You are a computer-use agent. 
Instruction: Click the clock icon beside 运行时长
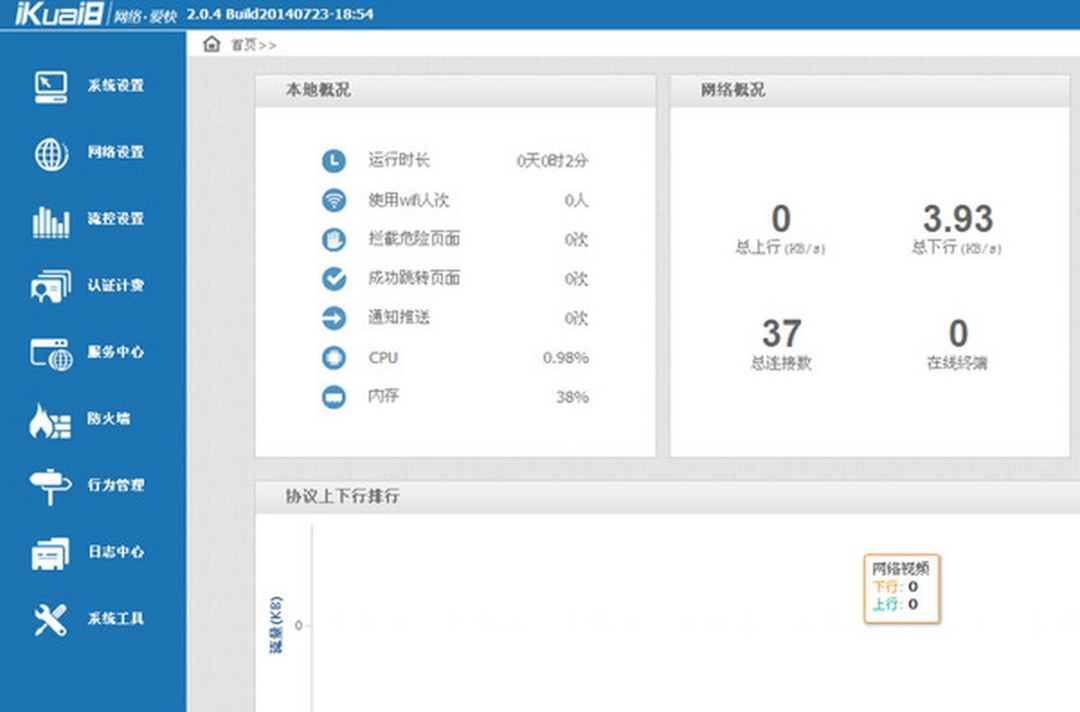point(332,159)
